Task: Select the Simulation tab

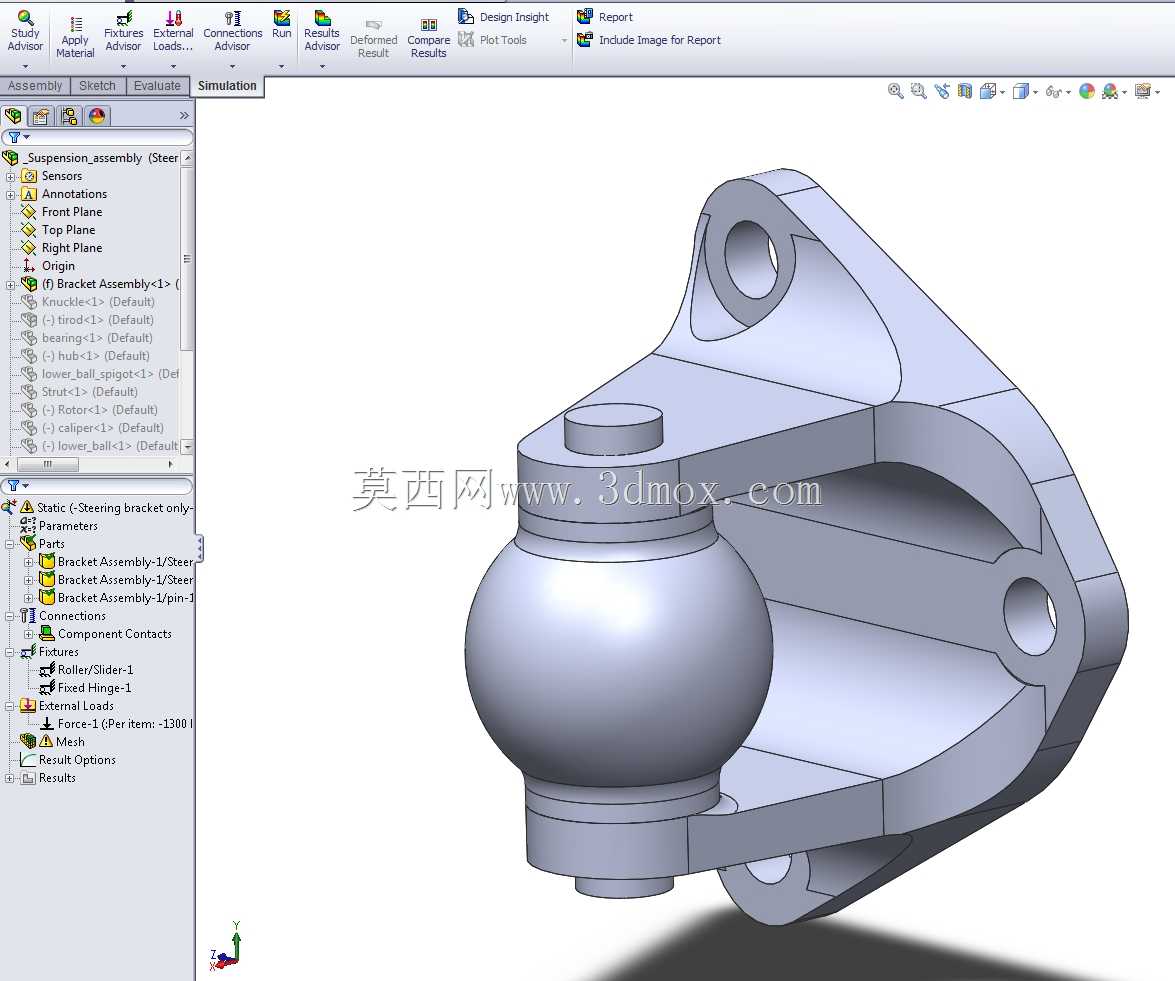Action: pos(227,86)
